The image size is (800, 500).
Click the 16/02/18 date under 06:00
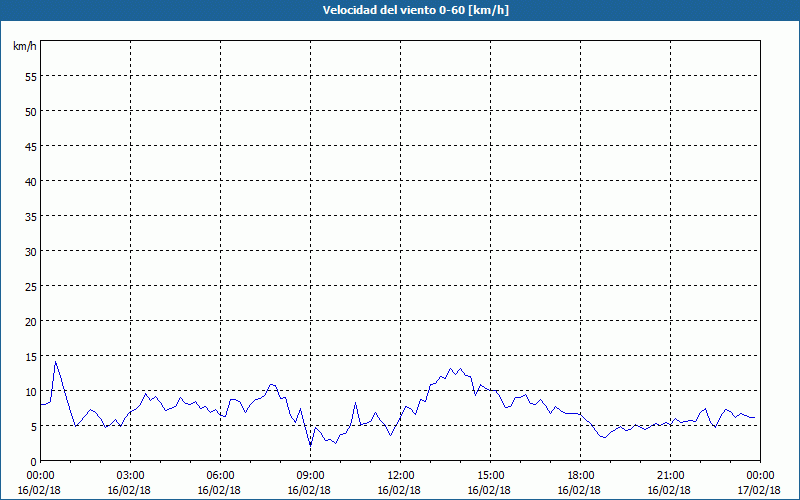219,490
